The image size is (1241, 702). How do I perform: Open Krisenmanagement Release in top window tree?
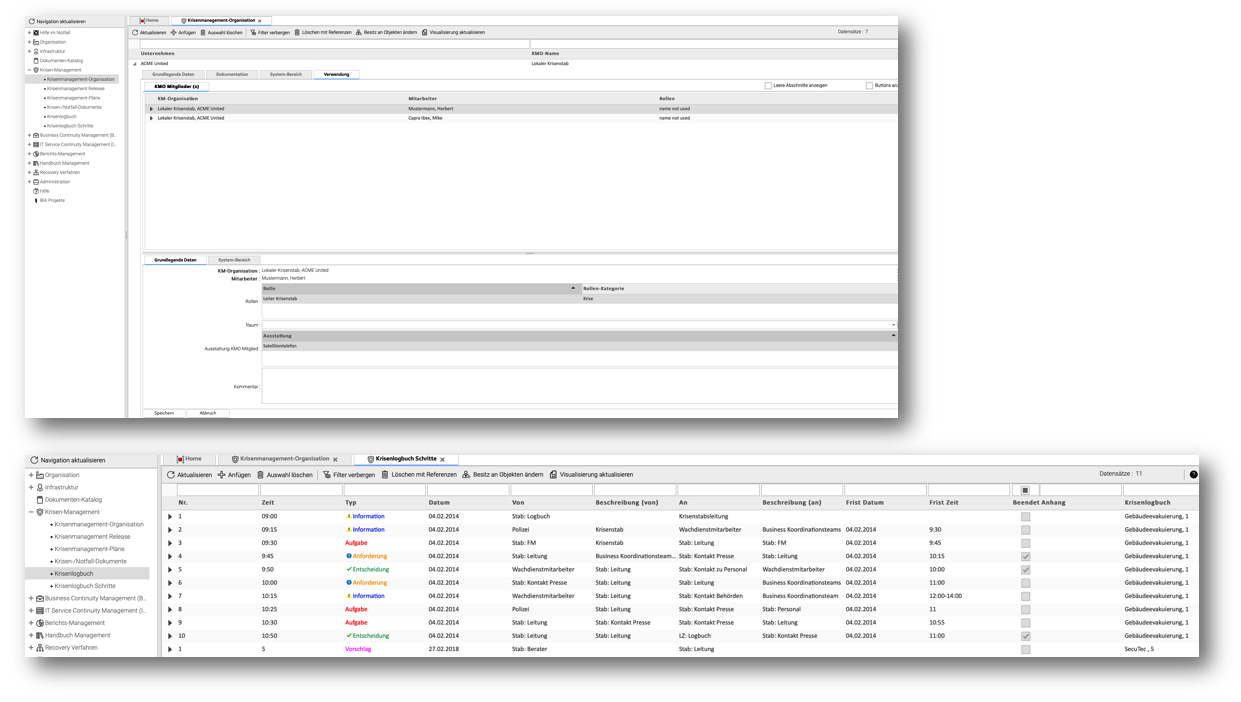[x=75, y=88]
